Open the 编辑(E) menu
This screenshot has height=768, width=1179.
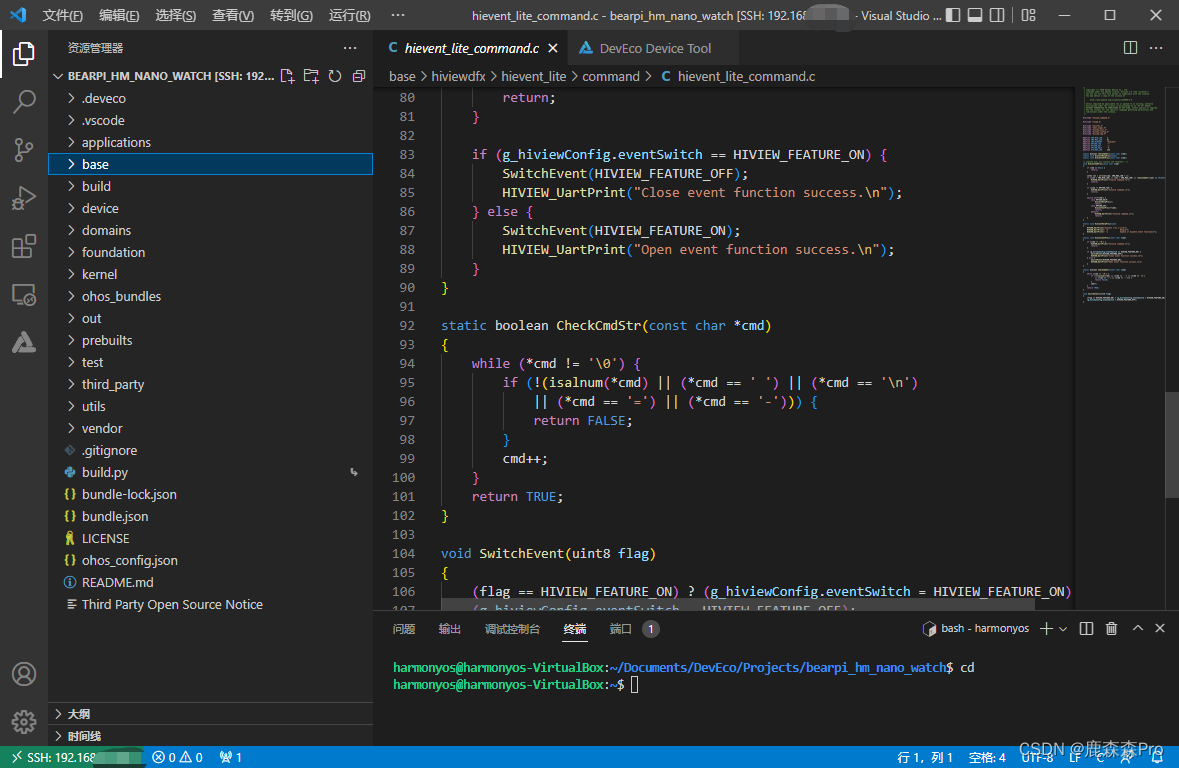point(119,15)
